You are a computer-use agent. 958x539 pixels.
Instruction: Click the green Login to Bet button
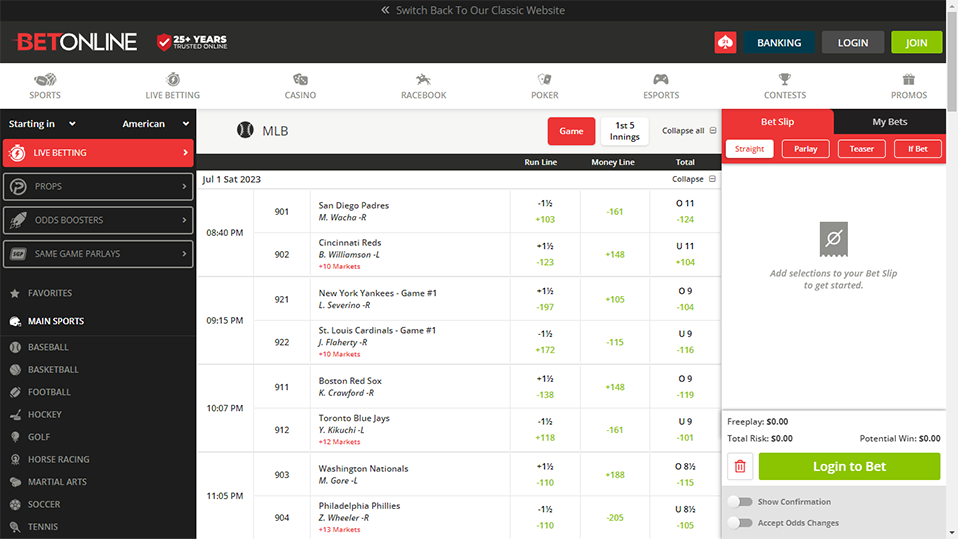click(x=849, y=466)
